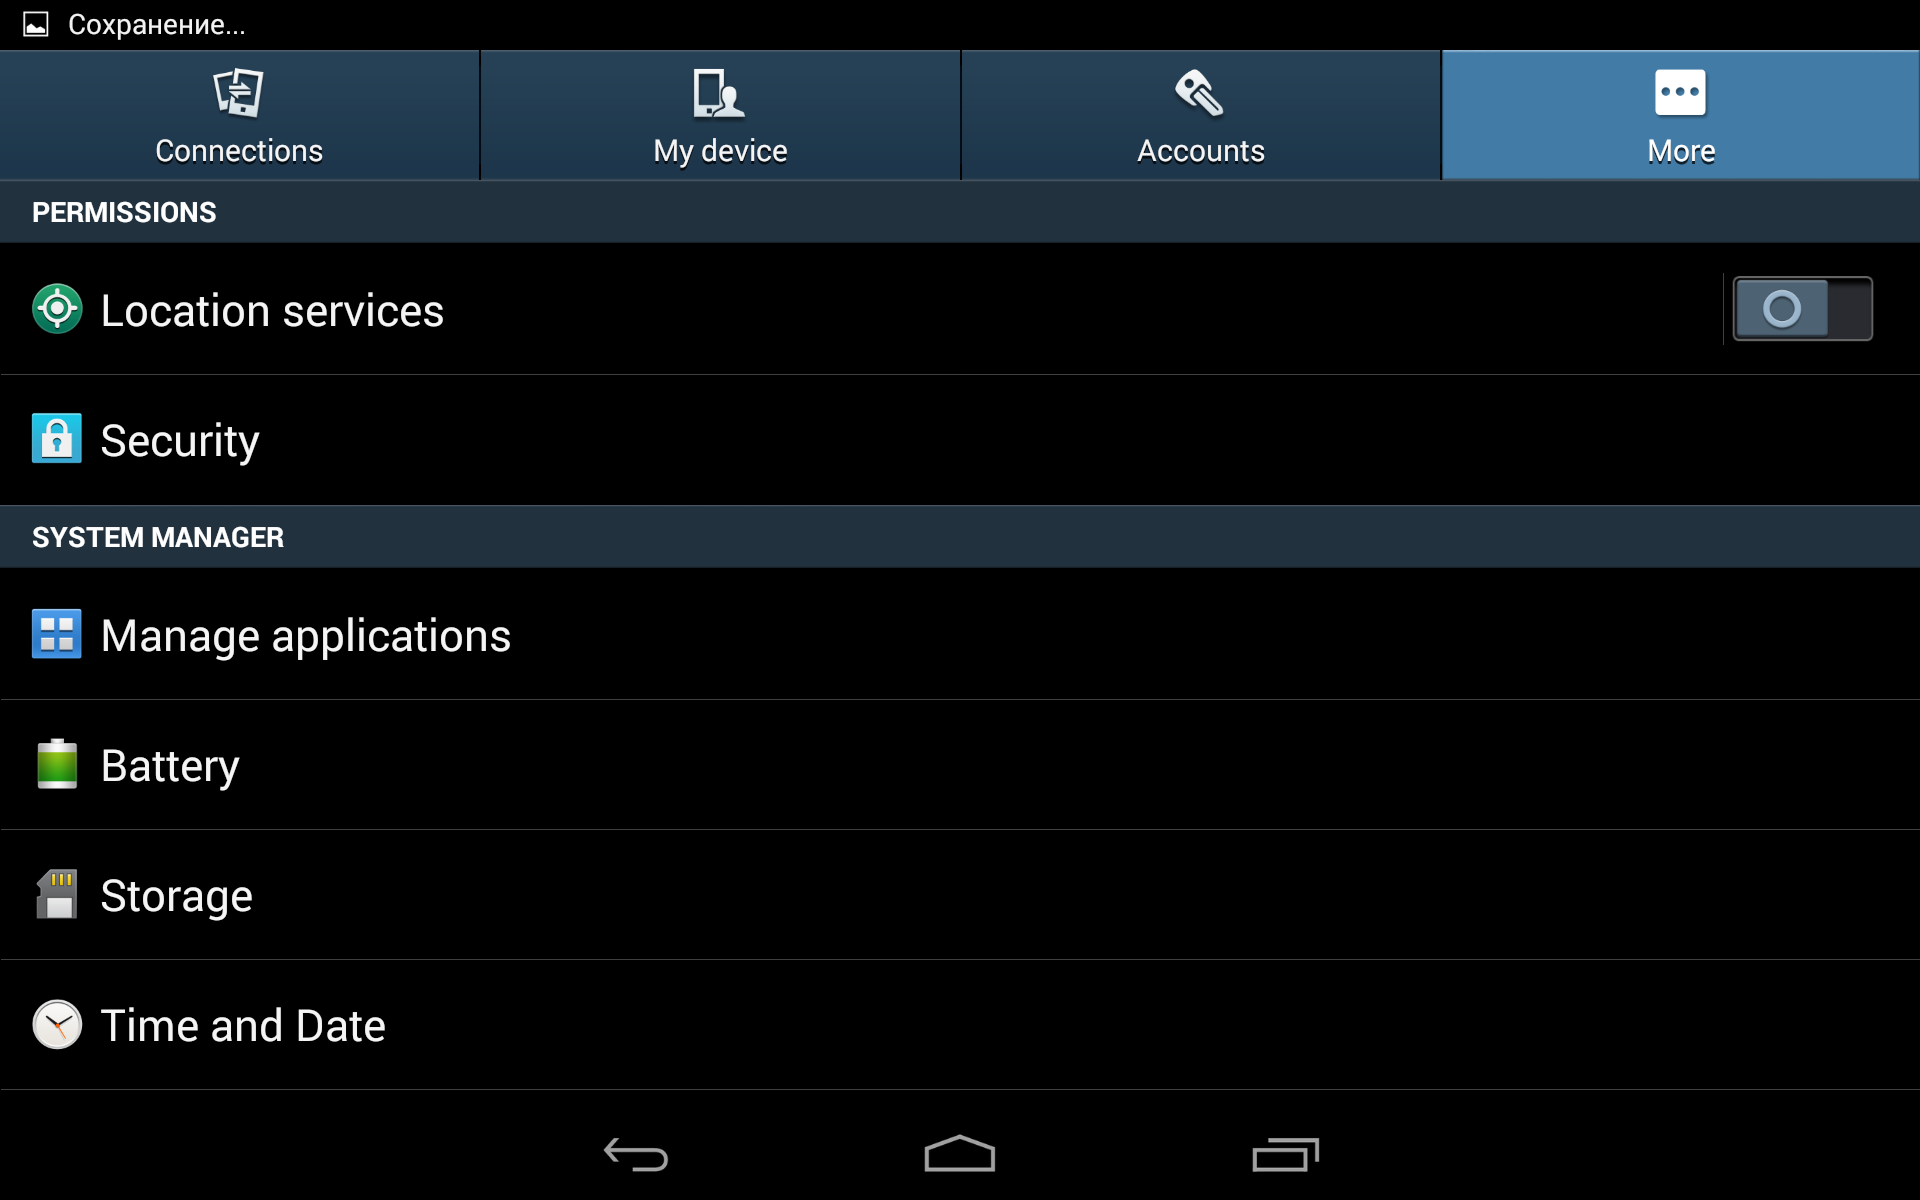Image resolution: width=1920 pixels, height=1200 pixels.
Task: Open the Accounts tab
Action: [1200, 116]
